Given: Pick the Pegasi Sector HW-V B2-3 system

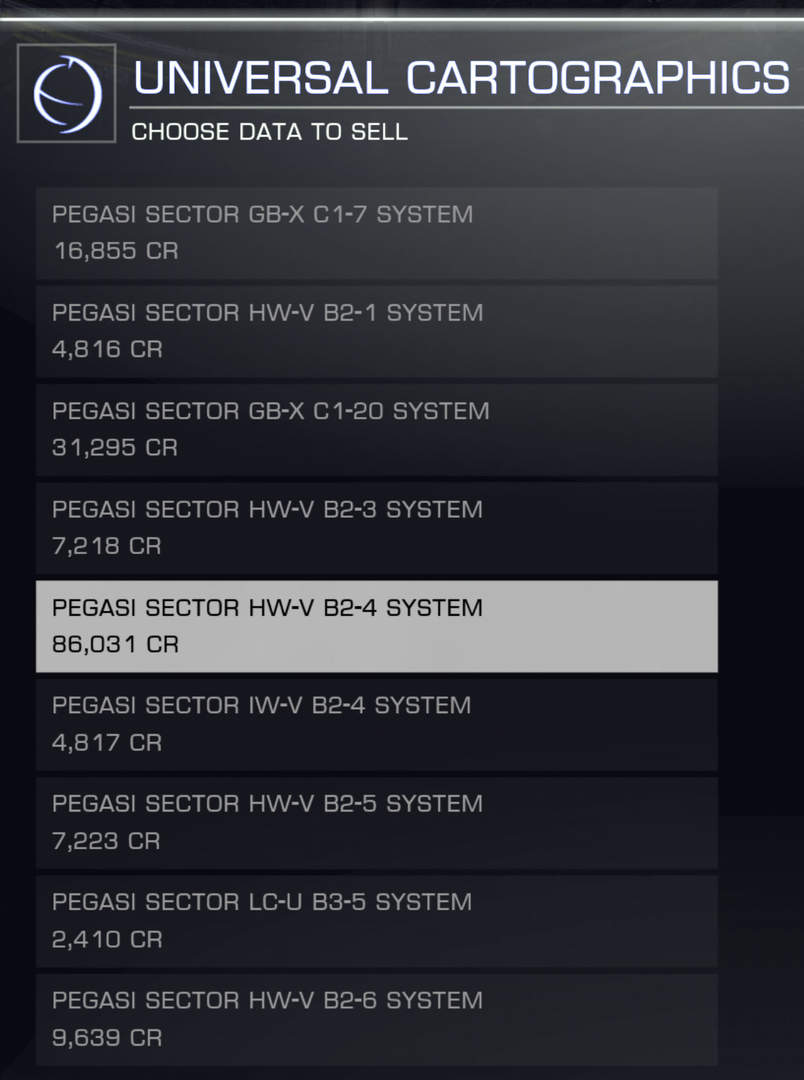Looking at the screenshot, I should [377, 528].
